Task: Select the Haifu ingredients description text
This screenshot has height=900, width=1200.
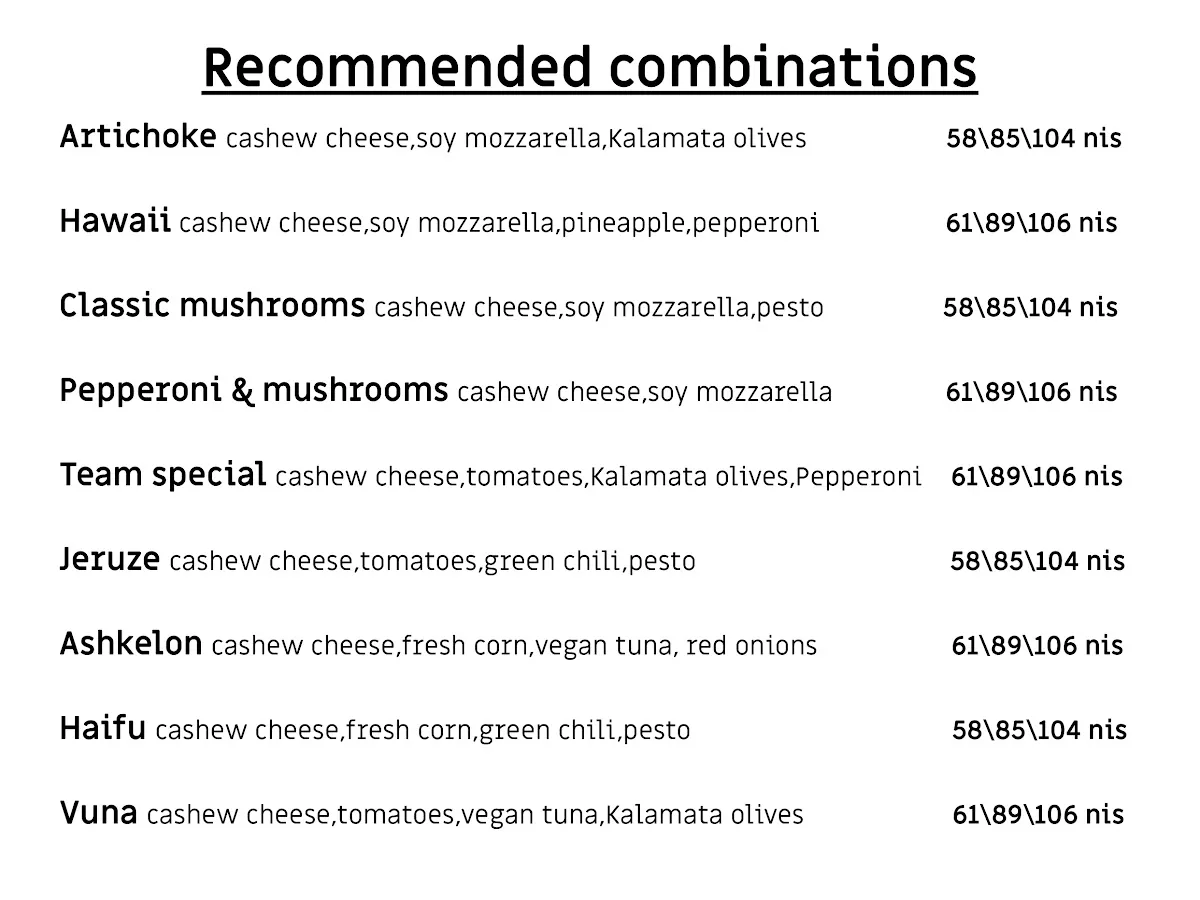Action: pyautogui.click(x=422, y=731)
